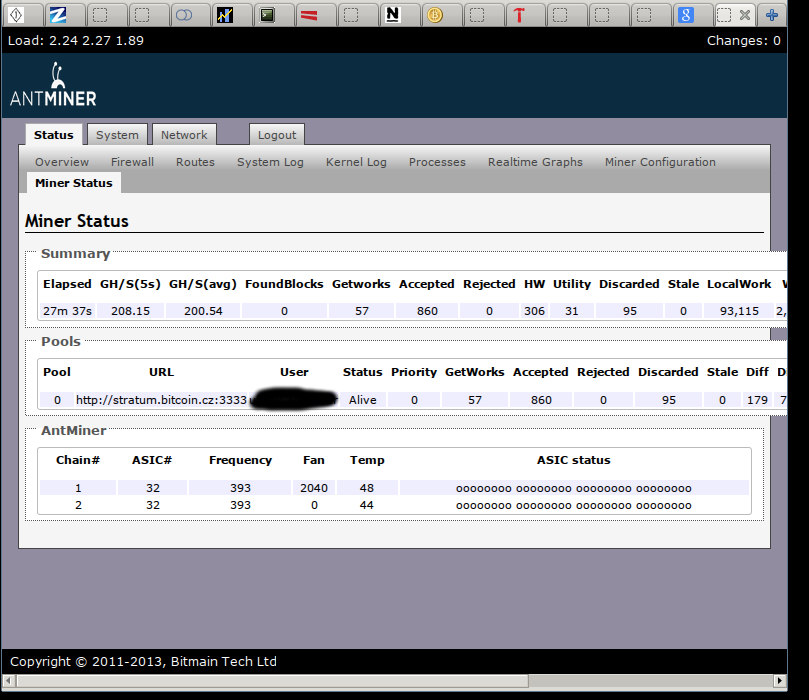The height and width of the screenshot is (700, 809).
Task: Switch to the Bitcoin coin icon tab
Action: (434, 14)
